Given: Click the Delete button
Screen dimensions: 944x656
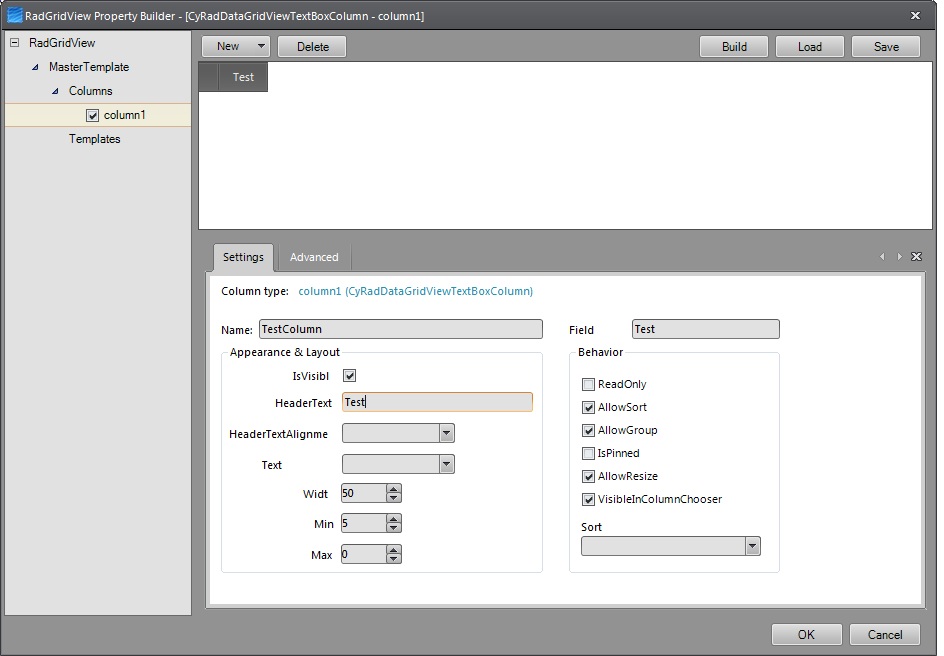Looking at the screenshot, I should pyautogui.click(x=312, y=46).
